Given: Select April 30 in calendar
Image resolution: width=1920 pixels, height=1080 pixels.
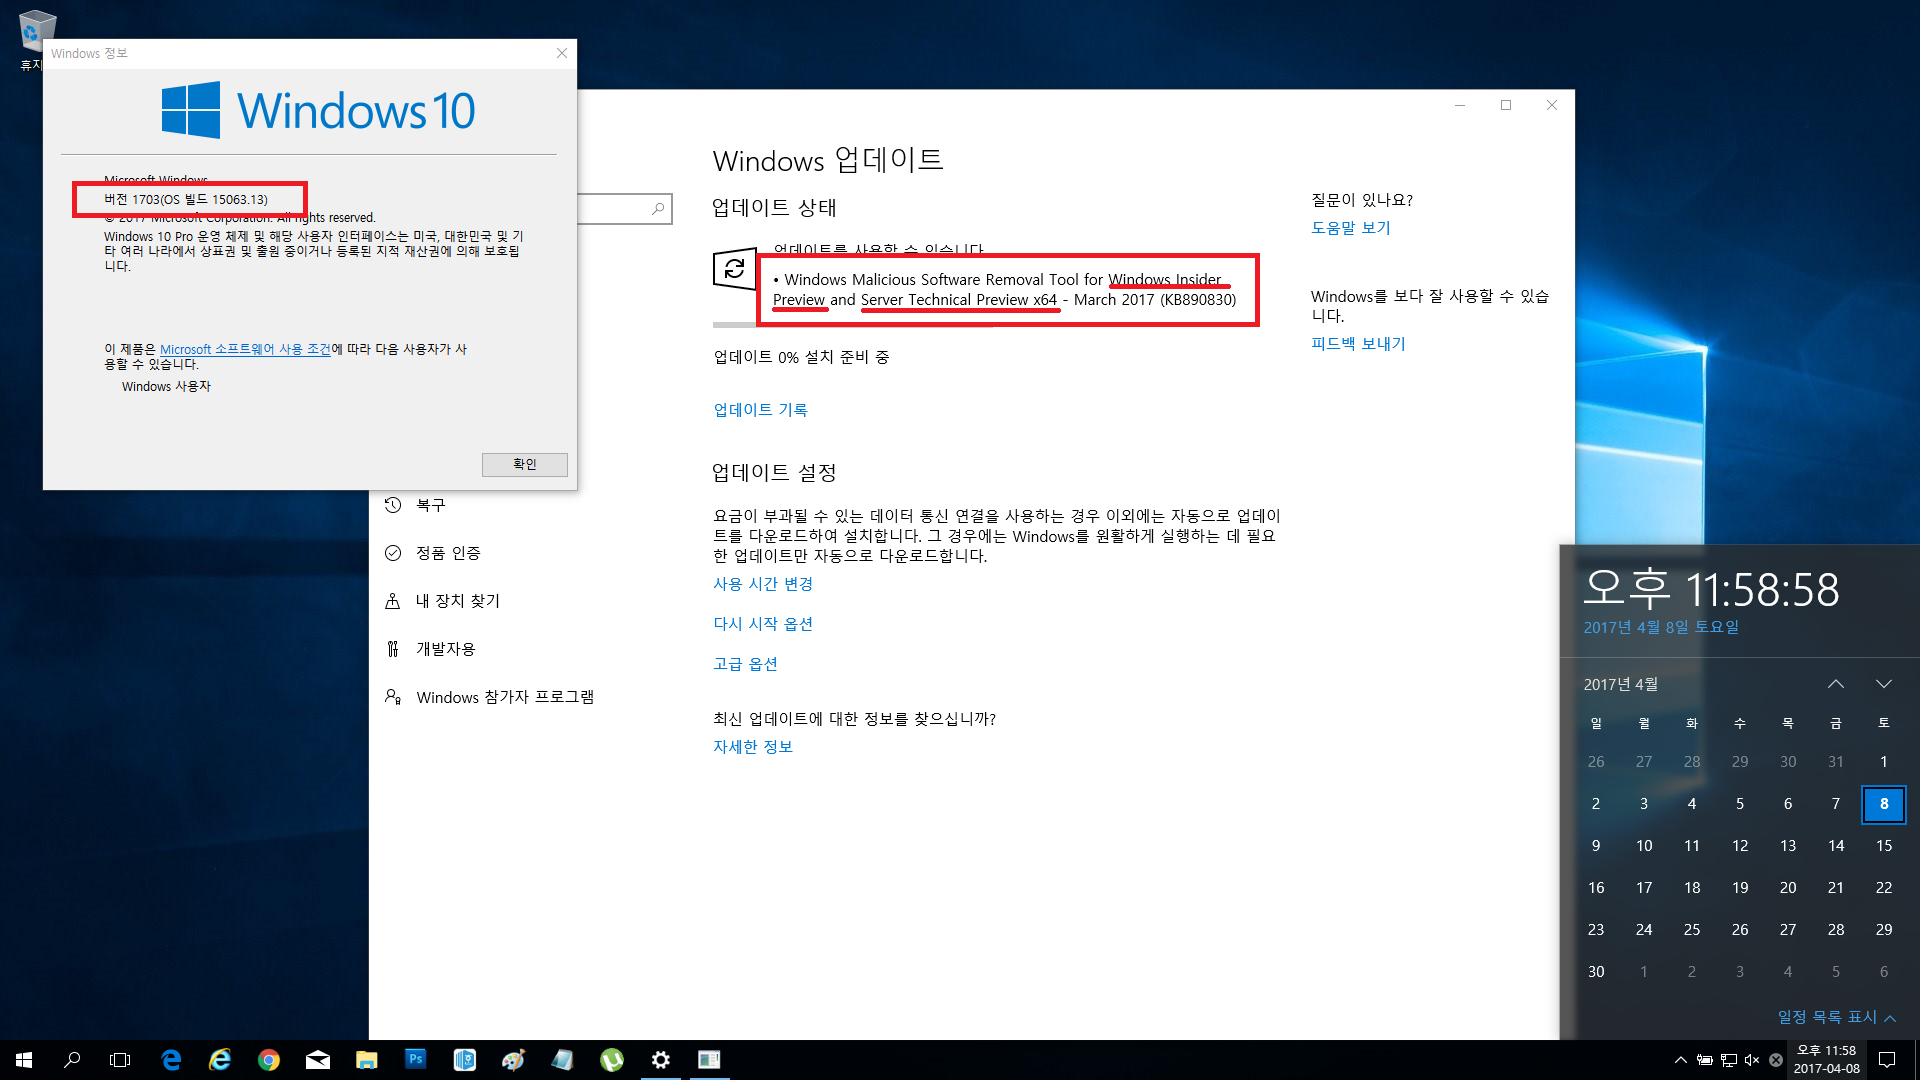Looking at the screenshot, I should pos(1596,972).
